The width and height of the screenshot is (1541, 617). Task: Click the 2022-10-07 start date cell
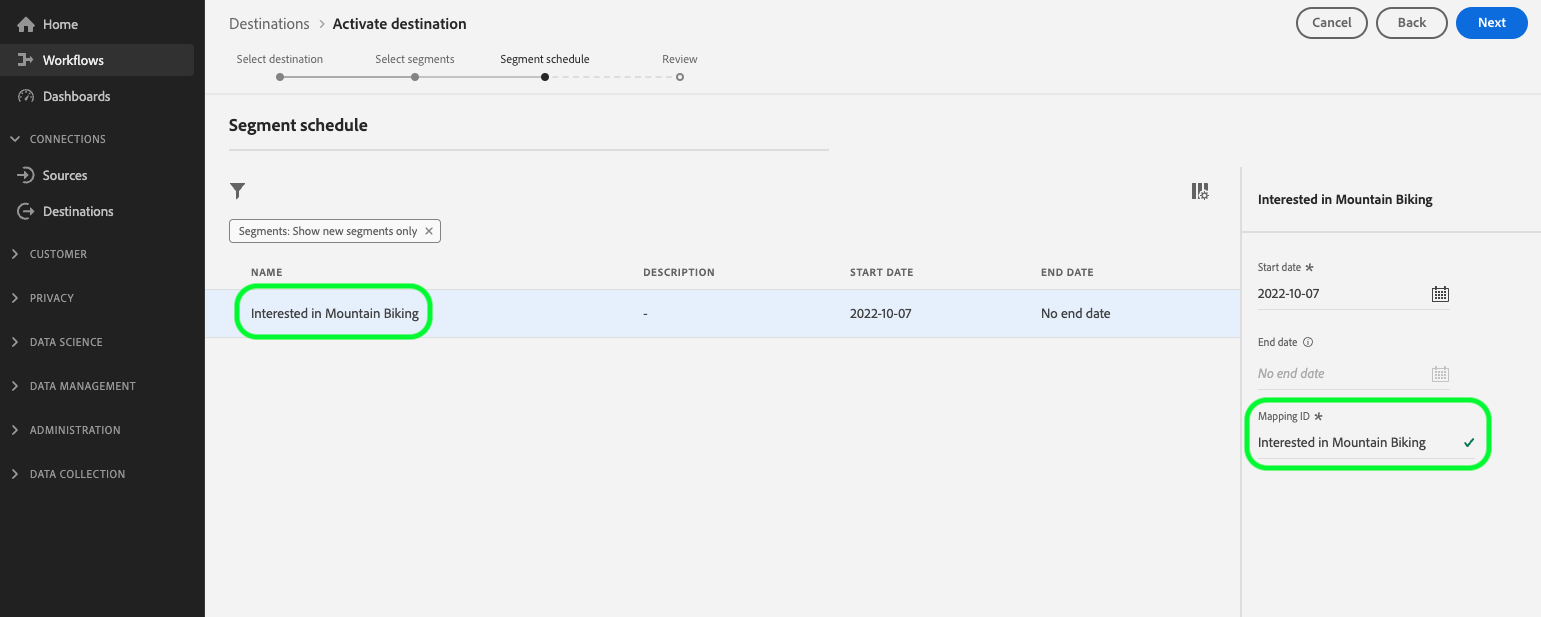coord(881,313)
